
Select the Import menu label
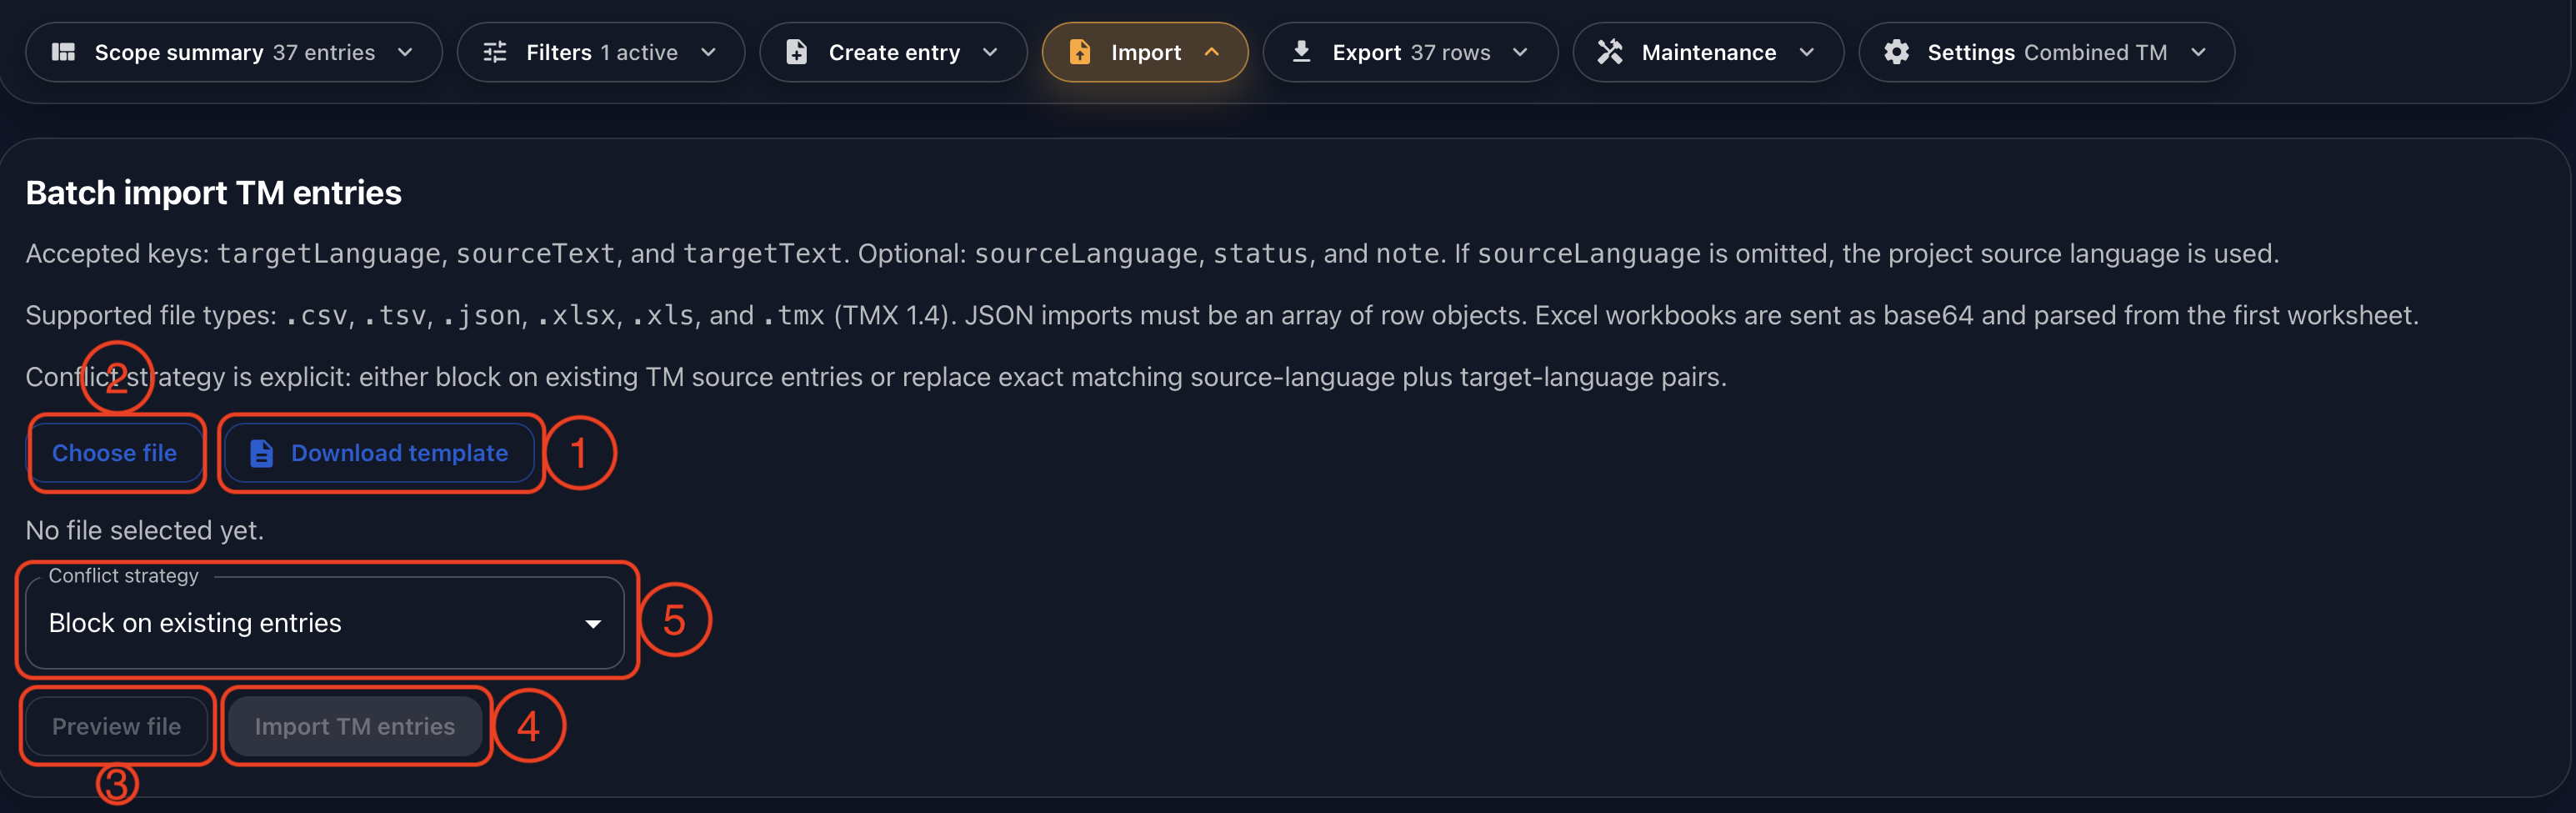1146,52
